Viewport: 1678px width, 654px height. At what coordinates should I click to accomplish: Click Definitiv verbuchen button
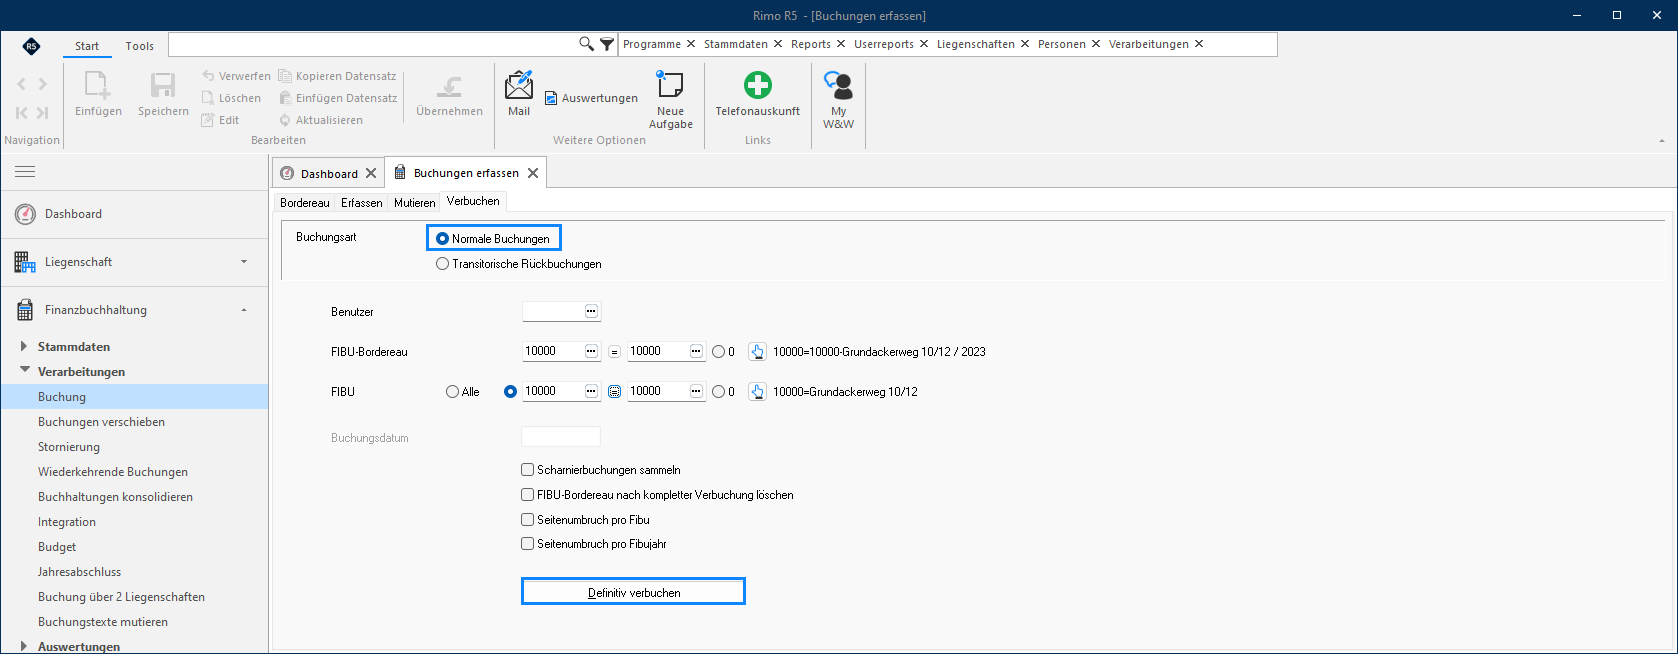point(633,592)
